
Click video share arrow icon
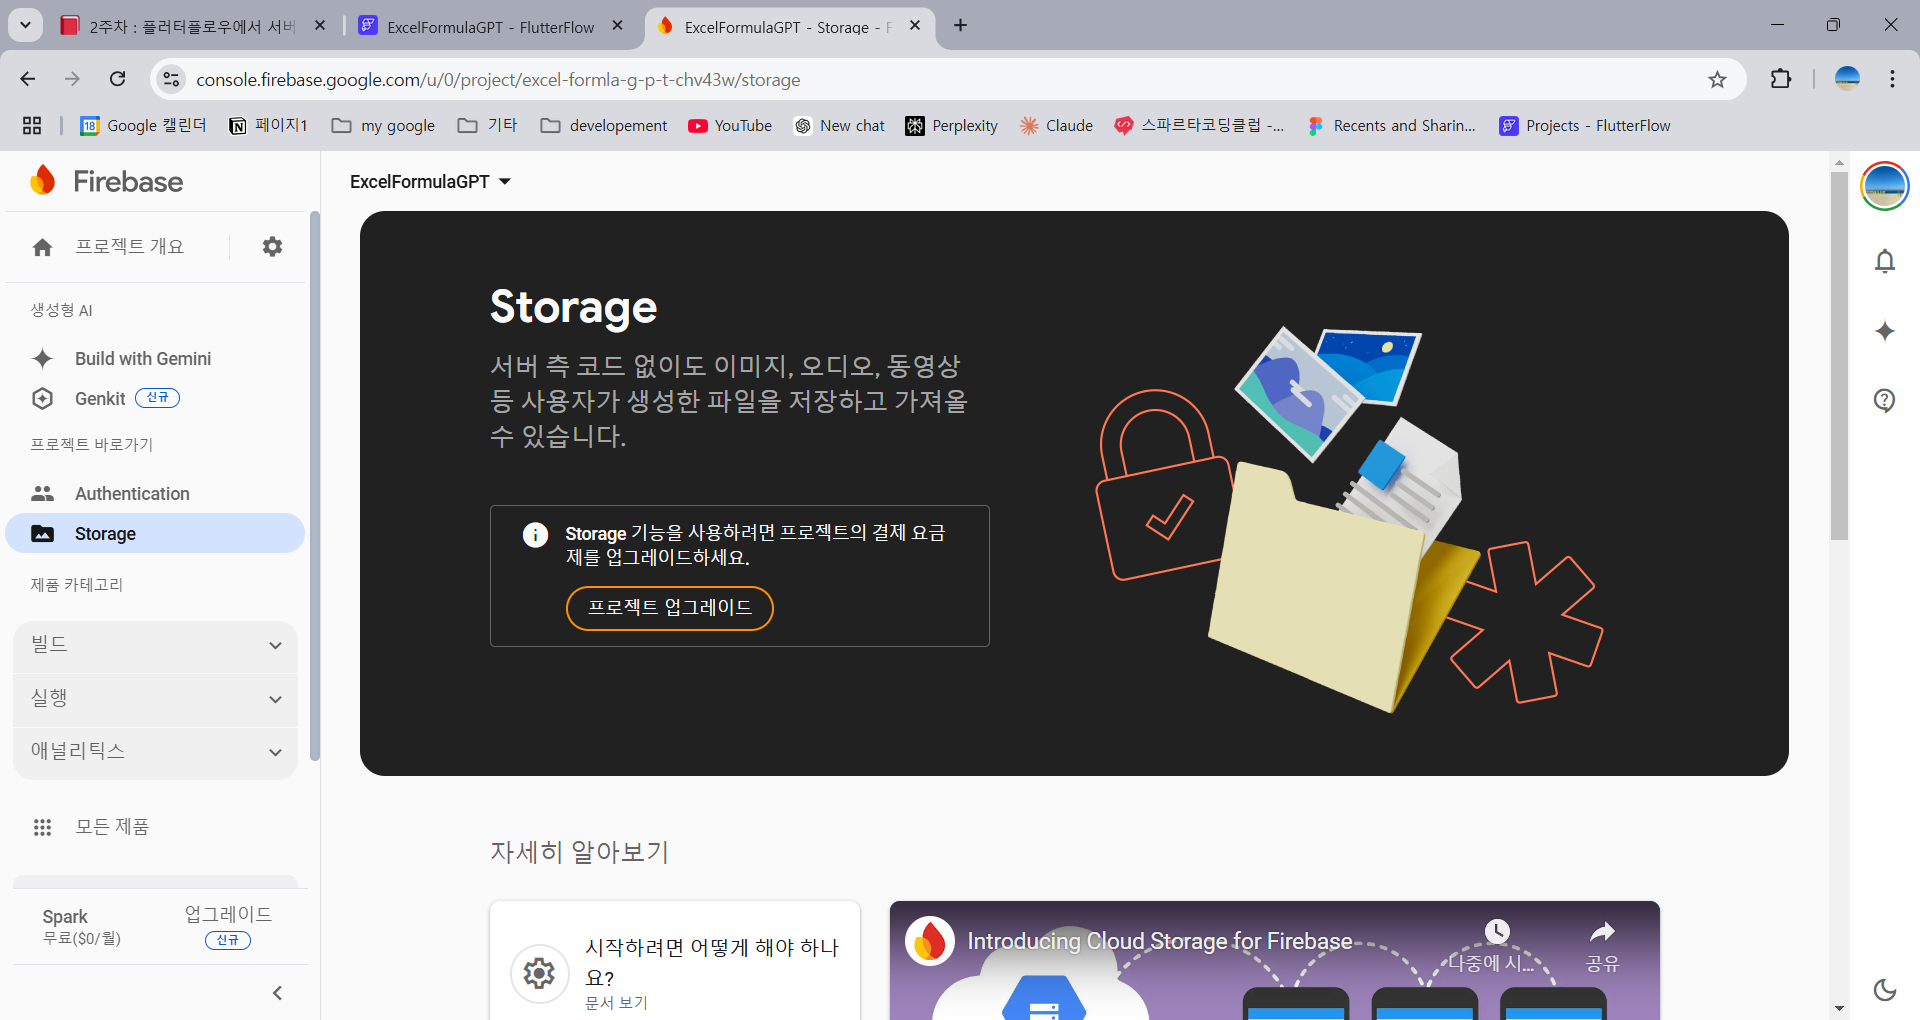(1602, 933)
